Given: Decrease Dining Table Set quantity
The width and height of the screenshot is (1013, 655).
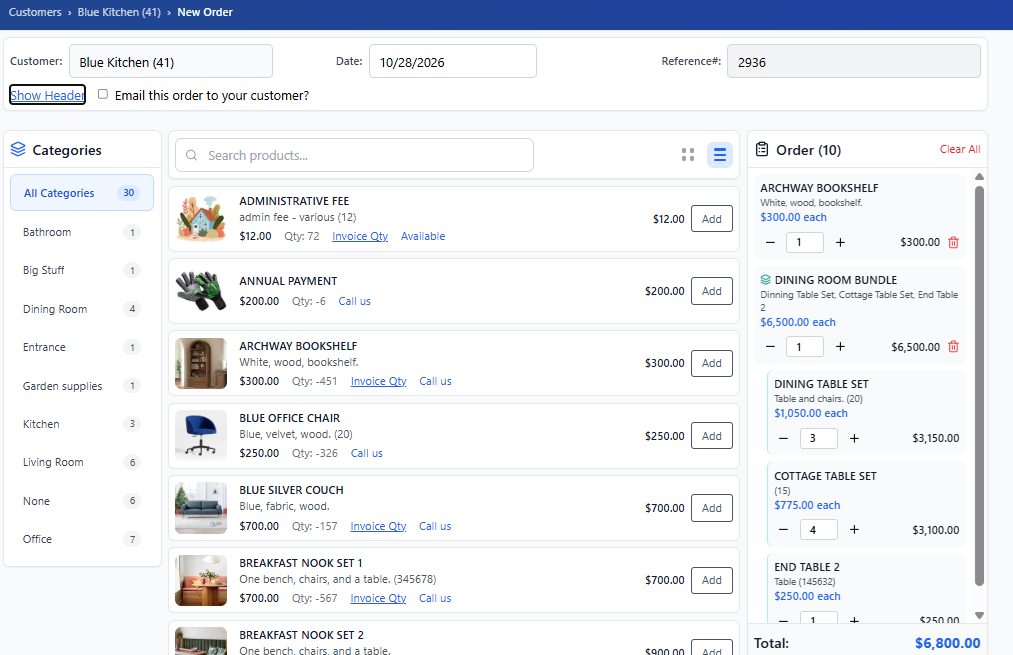Looking at the screenshot, I should [784, 438].
